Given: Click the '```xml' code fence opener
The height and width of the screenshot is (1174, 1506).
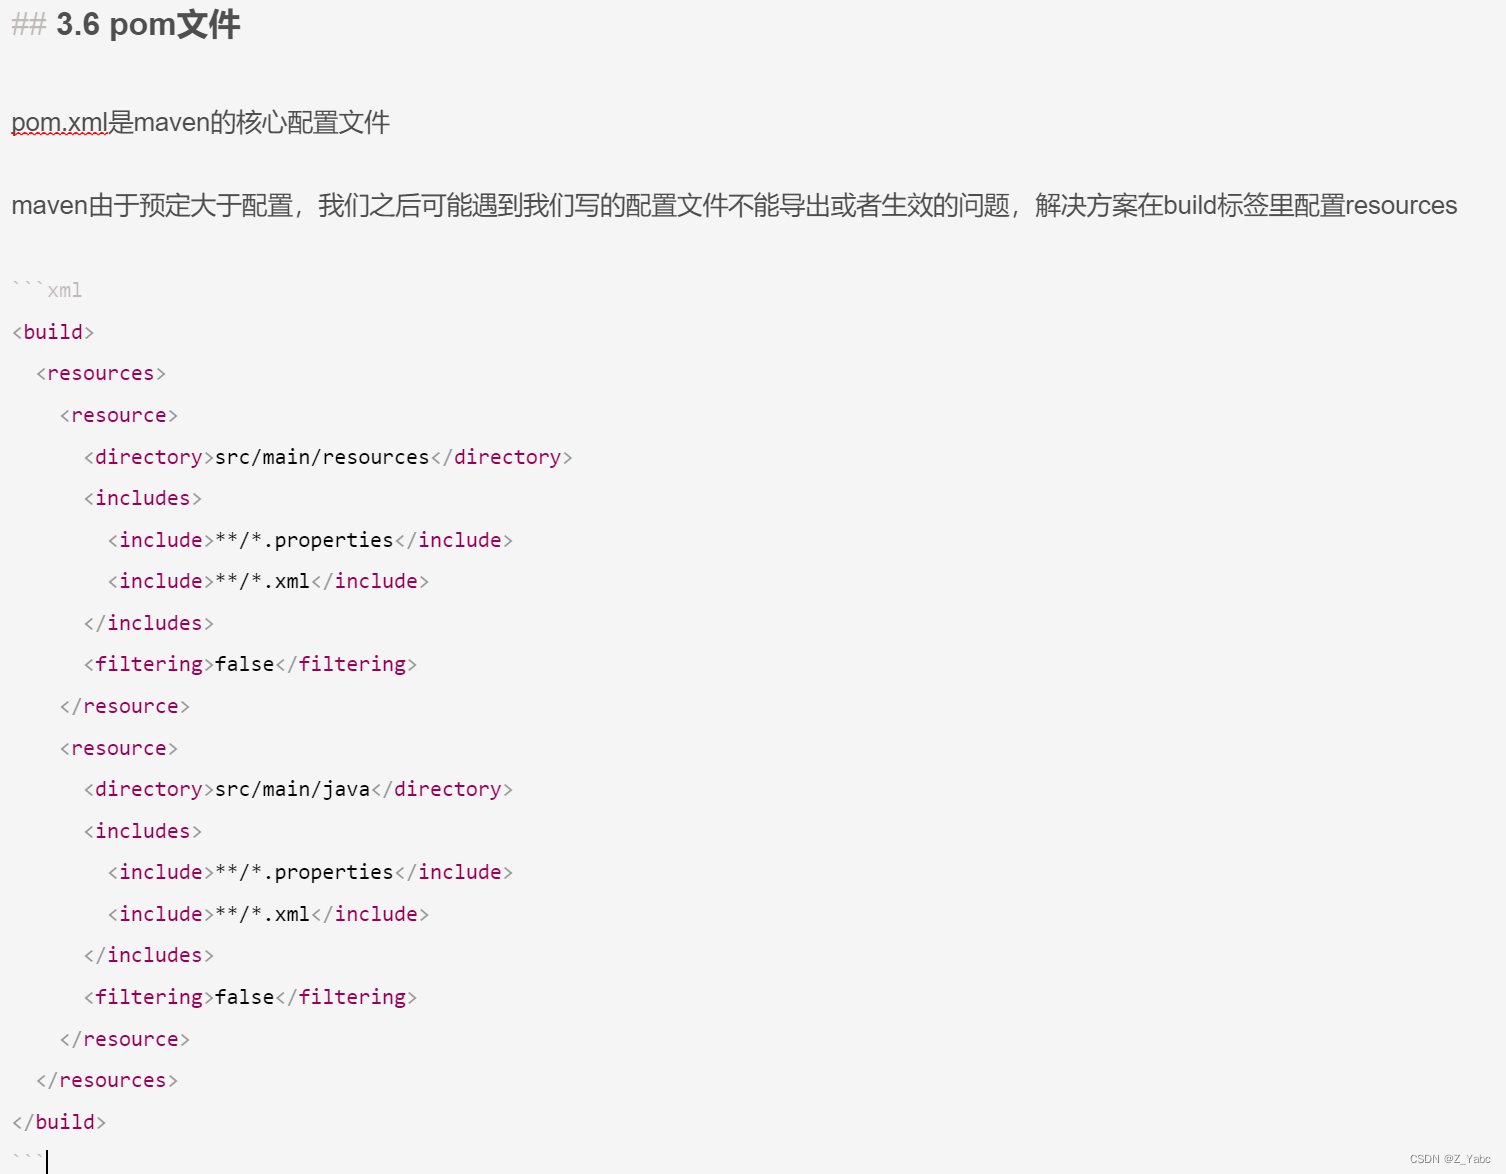Looking at the screenshot, I should (x=47, y=291).
